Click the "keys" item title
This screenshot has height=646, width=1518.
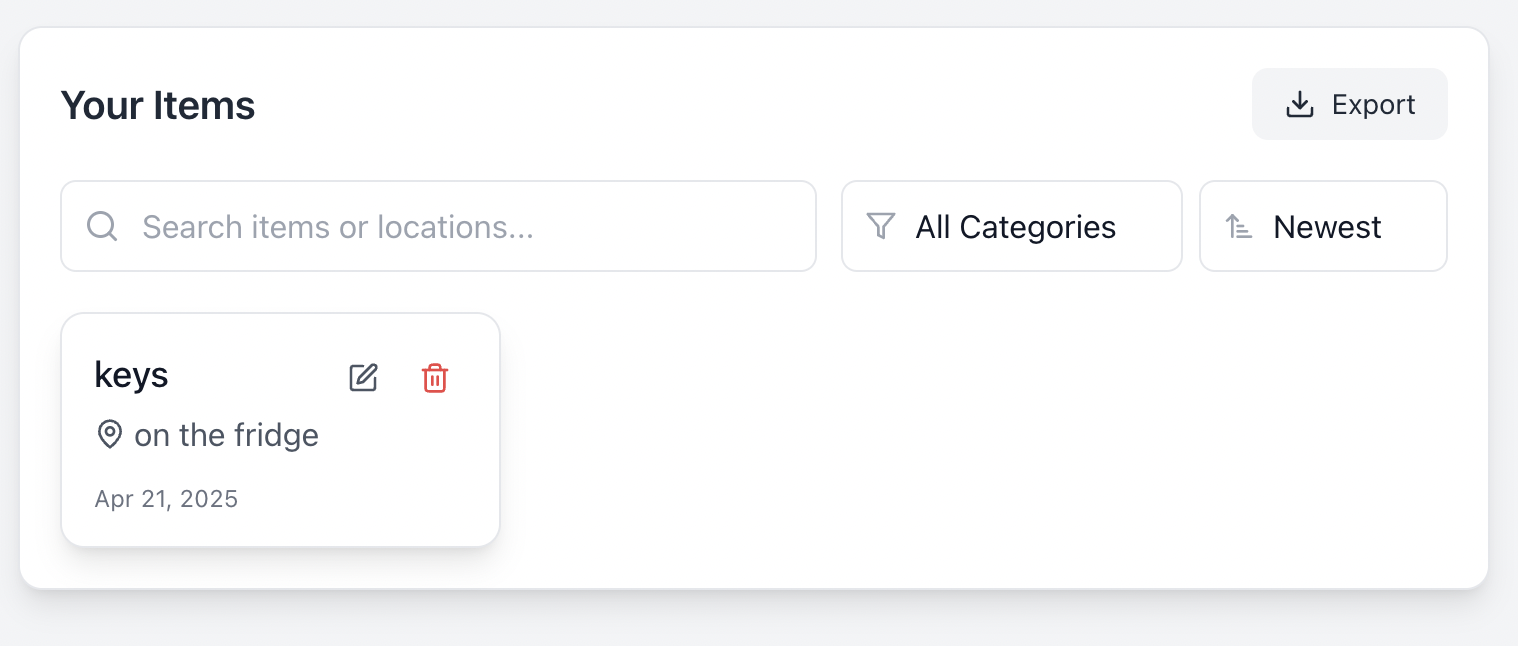131,375
